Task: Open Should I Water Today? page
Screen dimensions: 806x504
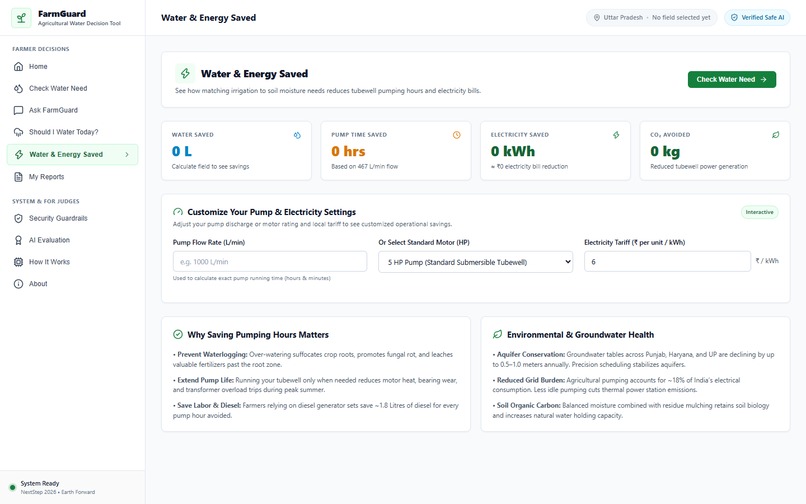Action: [x=72, y=132]
